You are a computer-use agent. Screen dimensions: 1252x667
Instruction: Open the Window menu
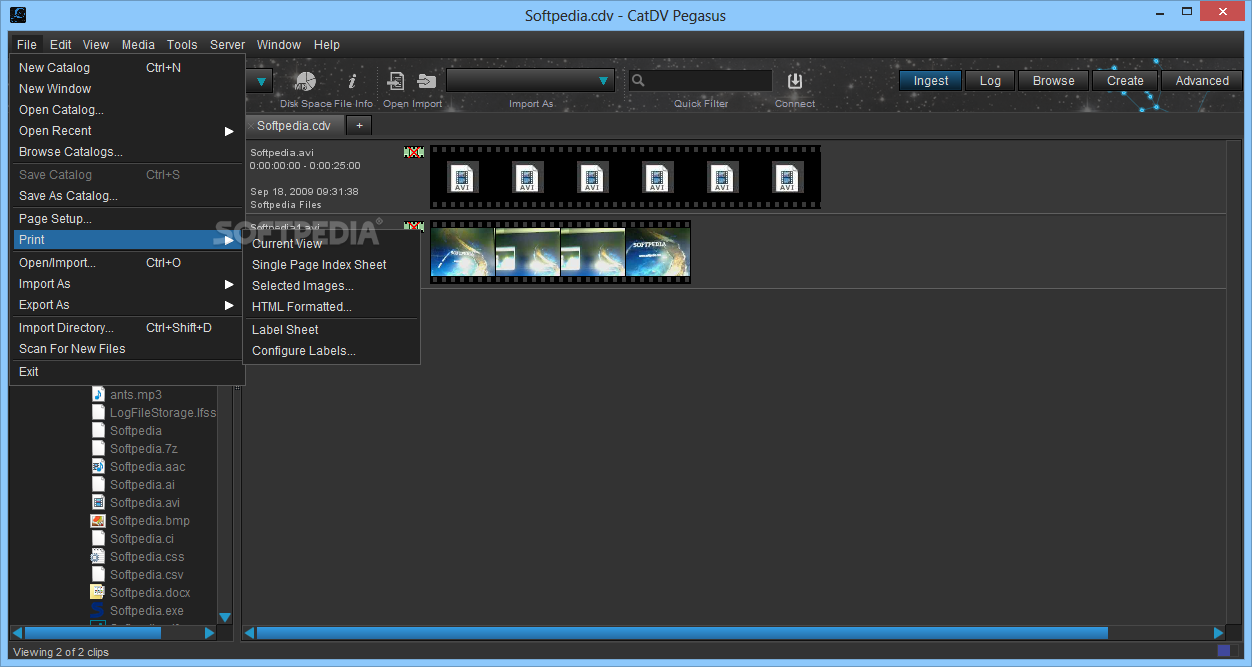279,45
